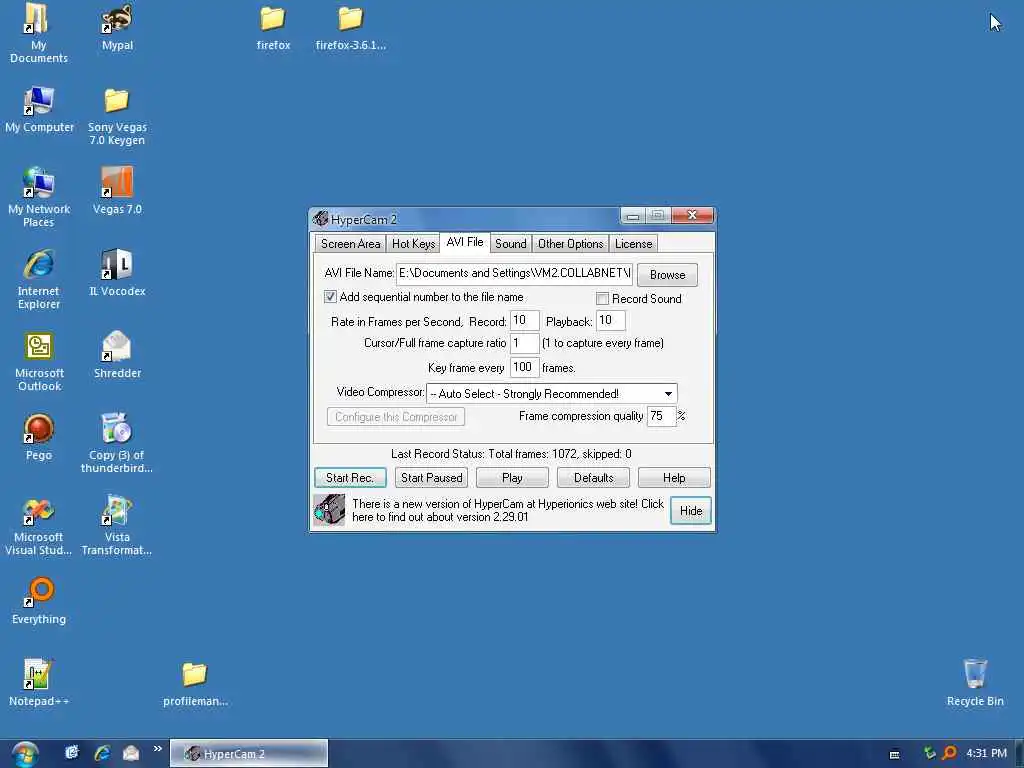Open the My Documents desktop icon
The width and height of the screenshot is (1024, 768).
(38, 33)
